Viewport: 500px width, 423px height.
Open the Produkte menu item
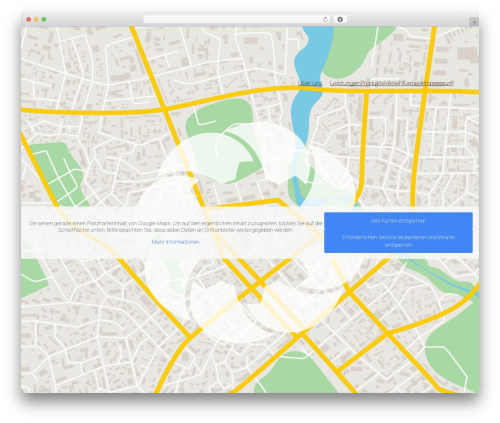(x=372, y=83)
